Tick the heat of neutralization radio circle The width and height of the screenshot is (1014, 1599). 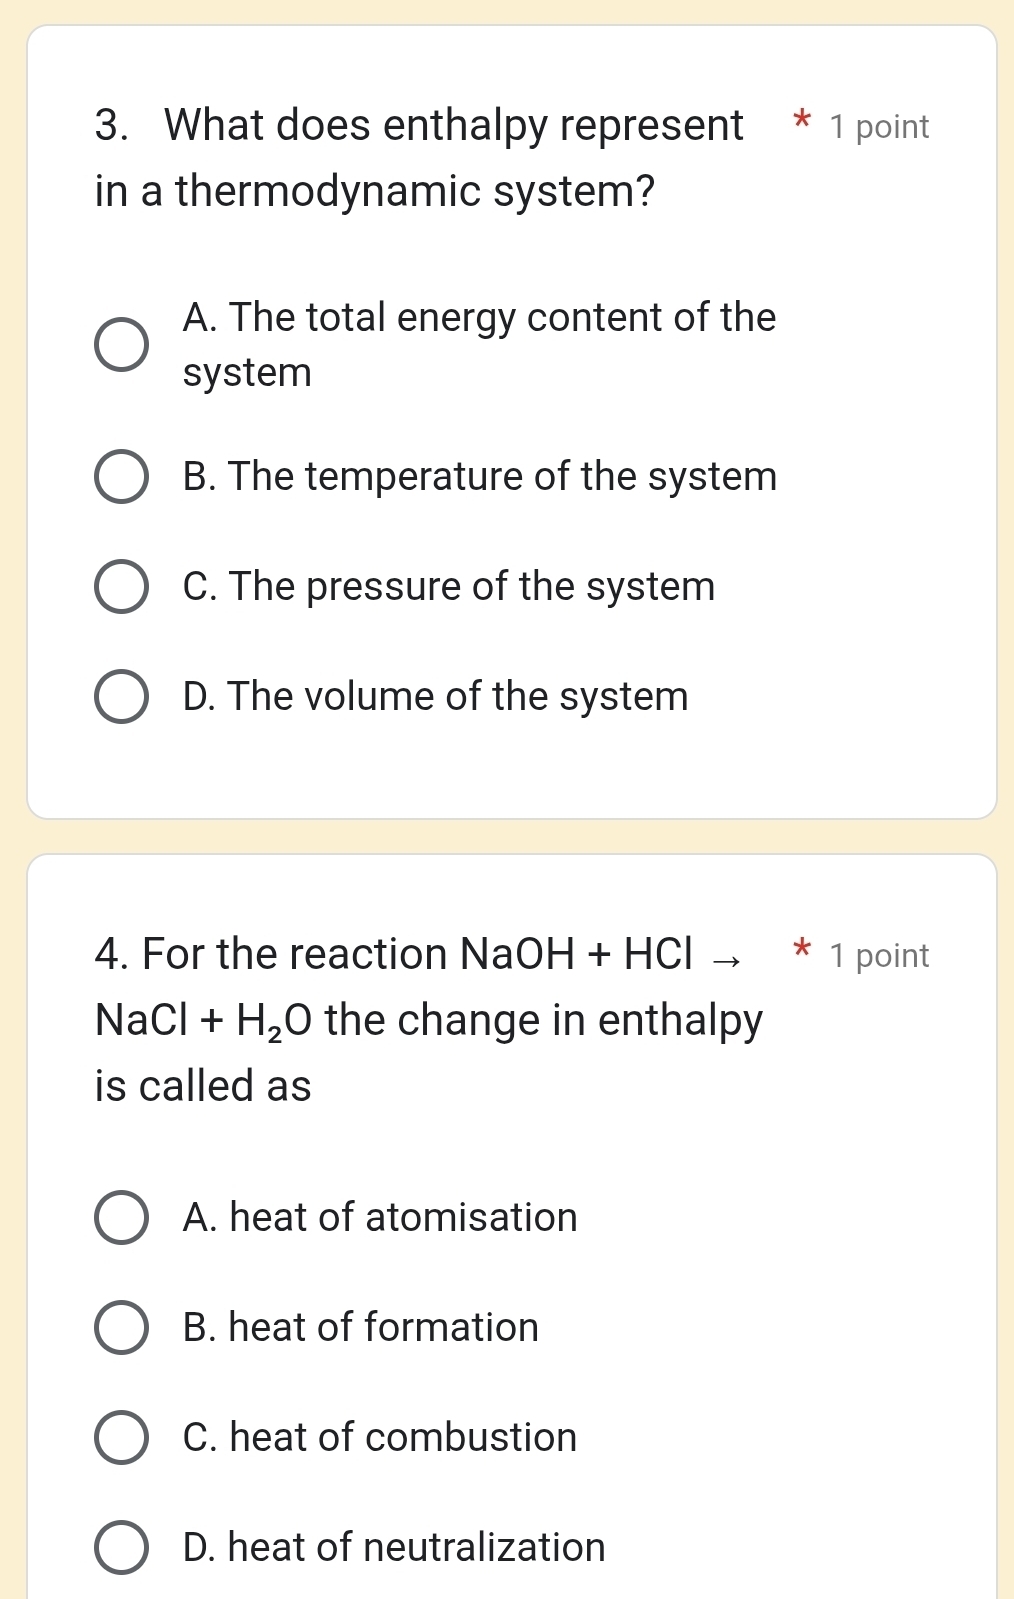click(x=122, y=1548)
